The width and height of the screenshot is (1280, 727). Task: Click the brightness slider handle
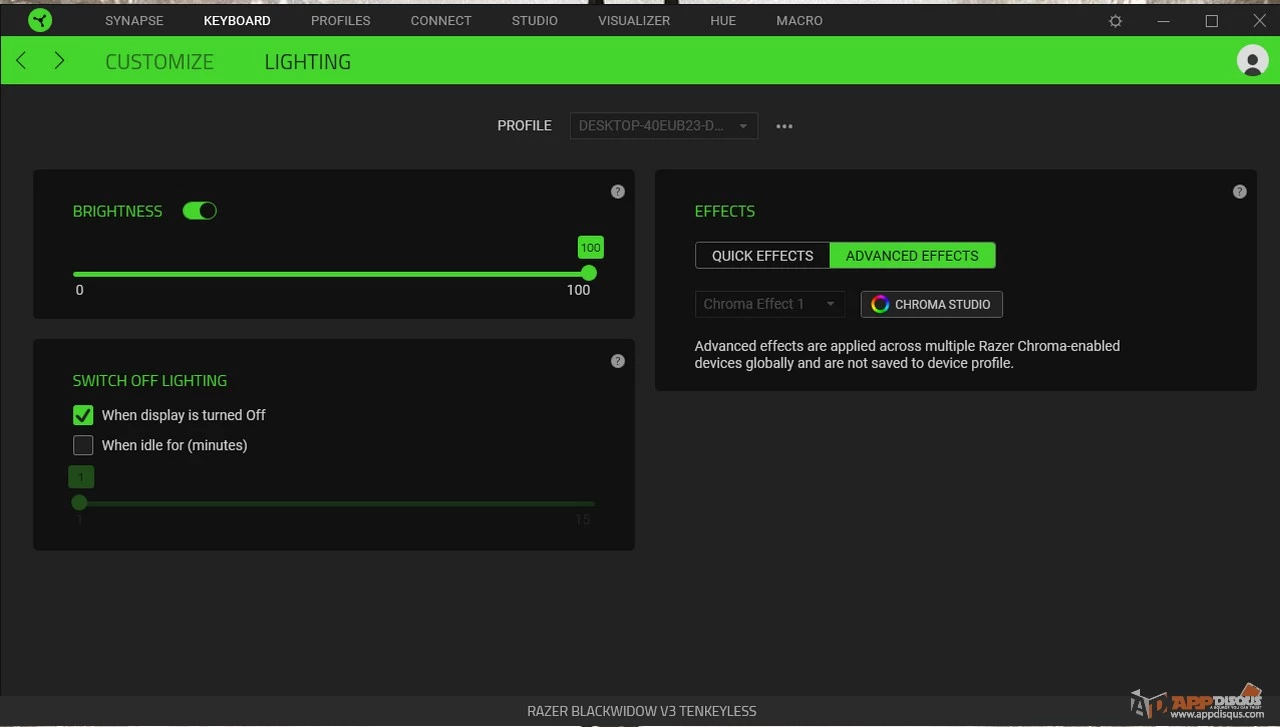589,273
